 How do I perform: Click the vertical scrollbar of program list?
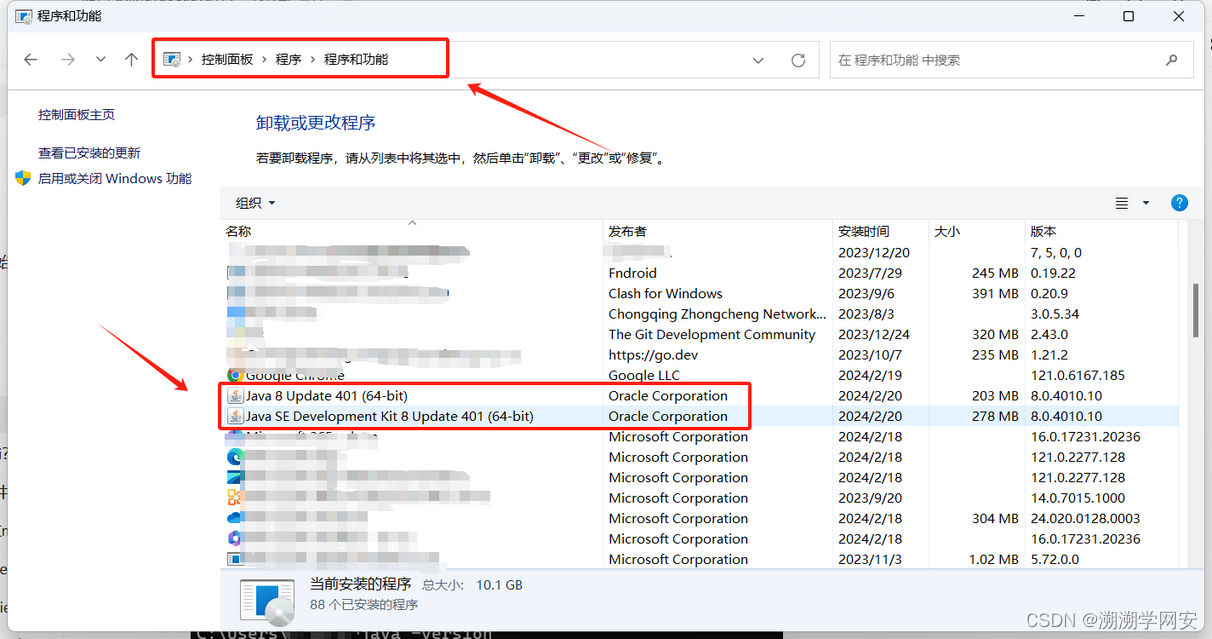[x=1195, y=312]
